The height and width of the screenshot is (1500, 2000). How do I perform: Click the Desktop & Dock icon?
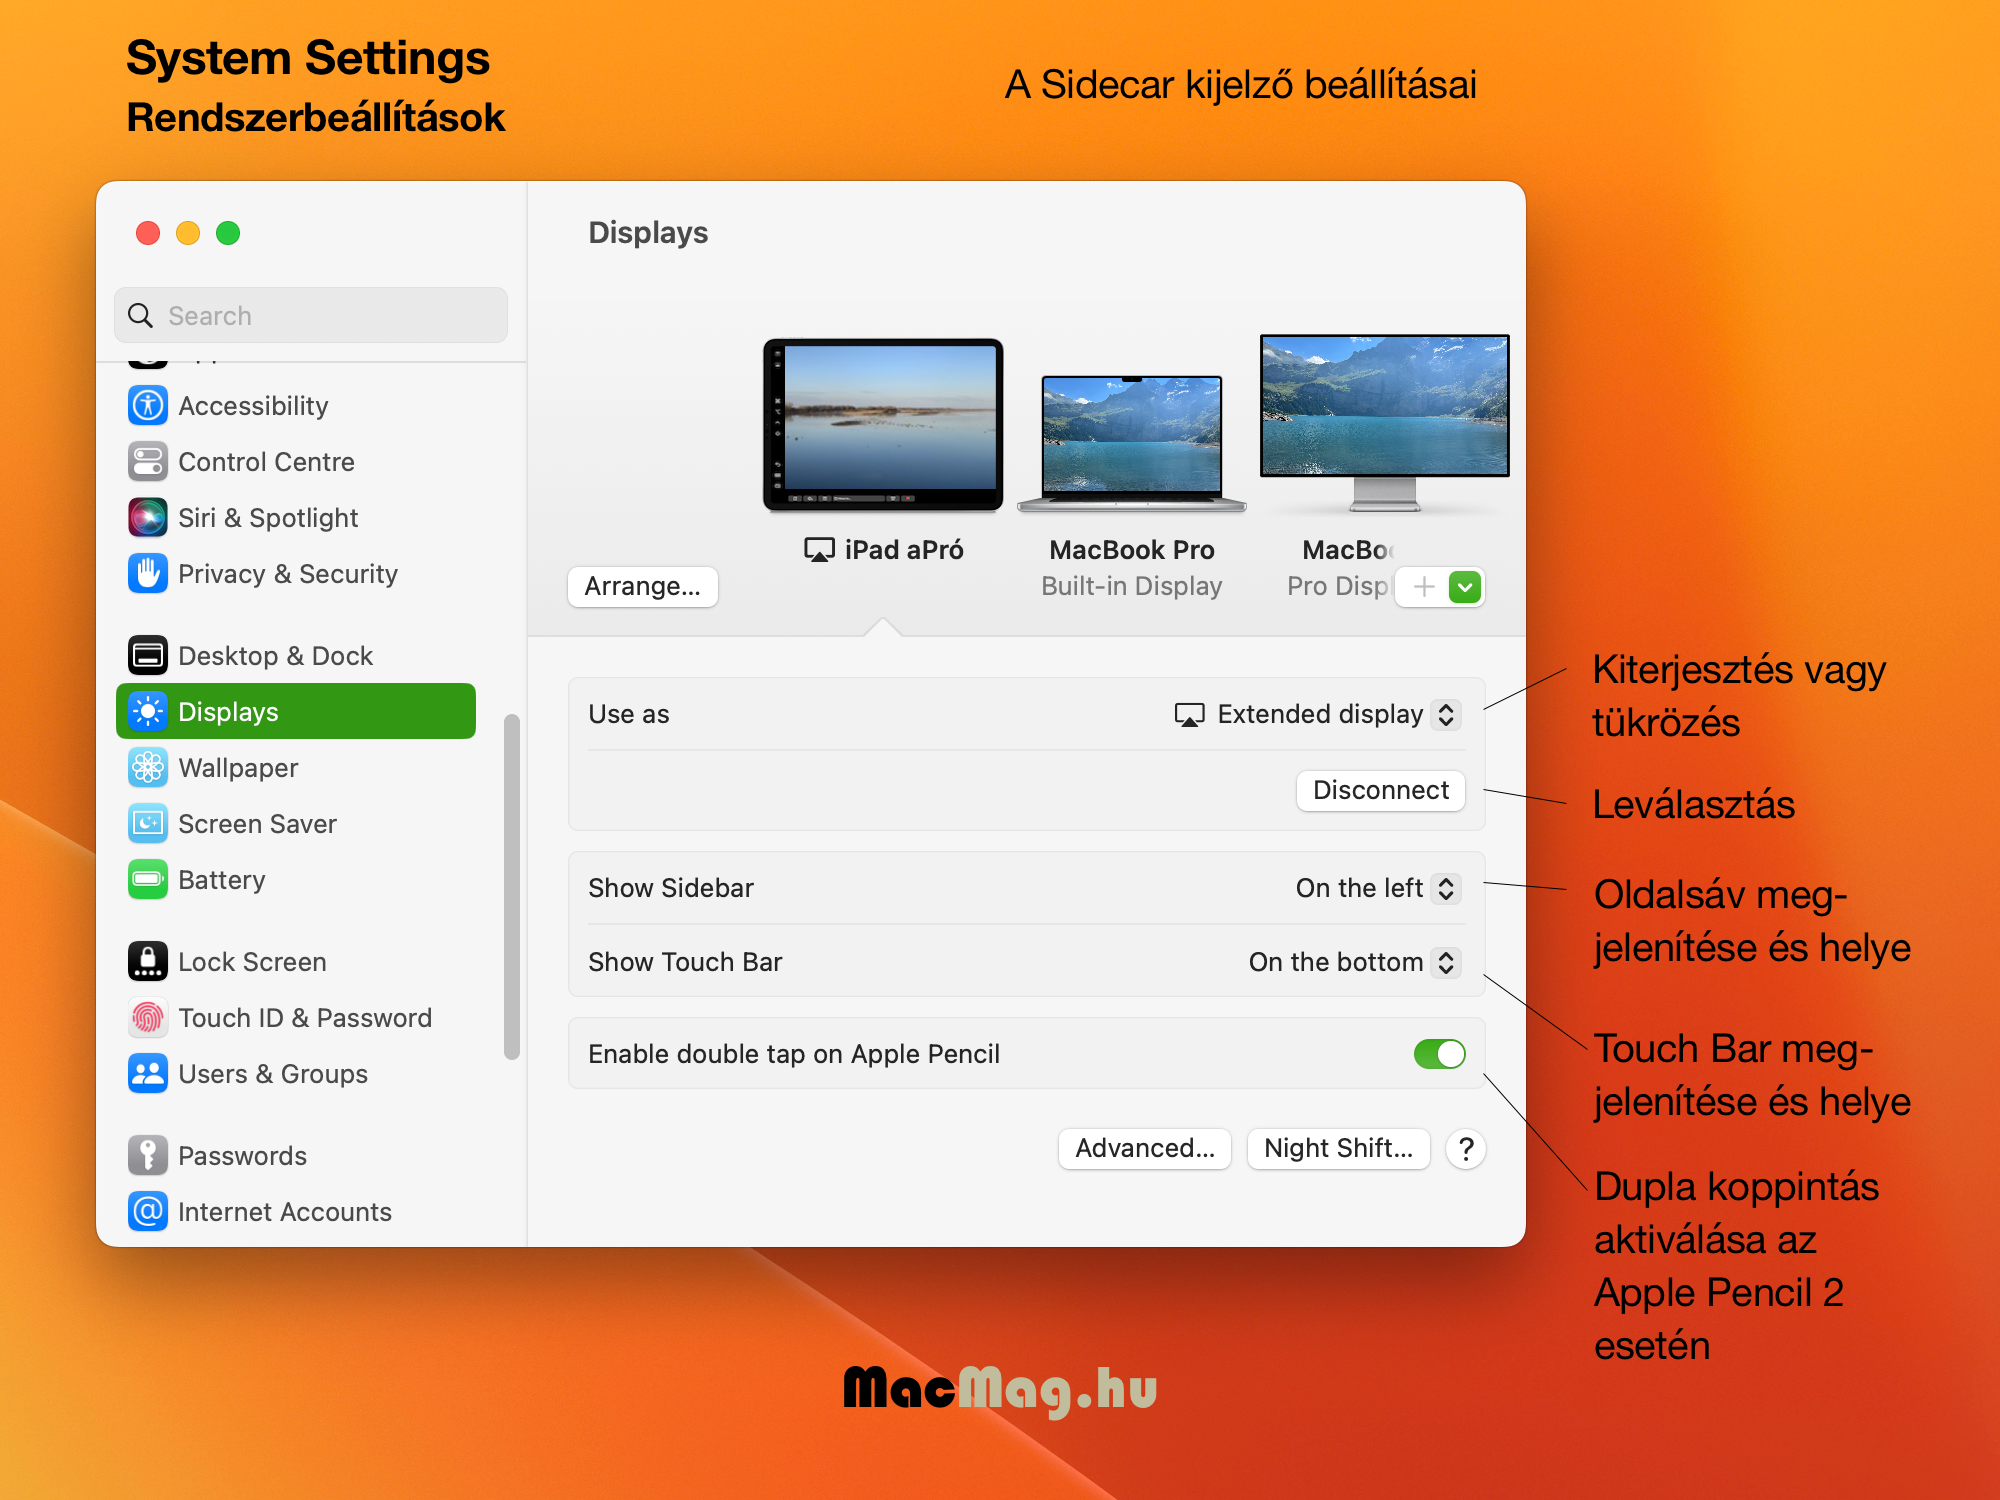pyautogui.click(x=148, y=656)
